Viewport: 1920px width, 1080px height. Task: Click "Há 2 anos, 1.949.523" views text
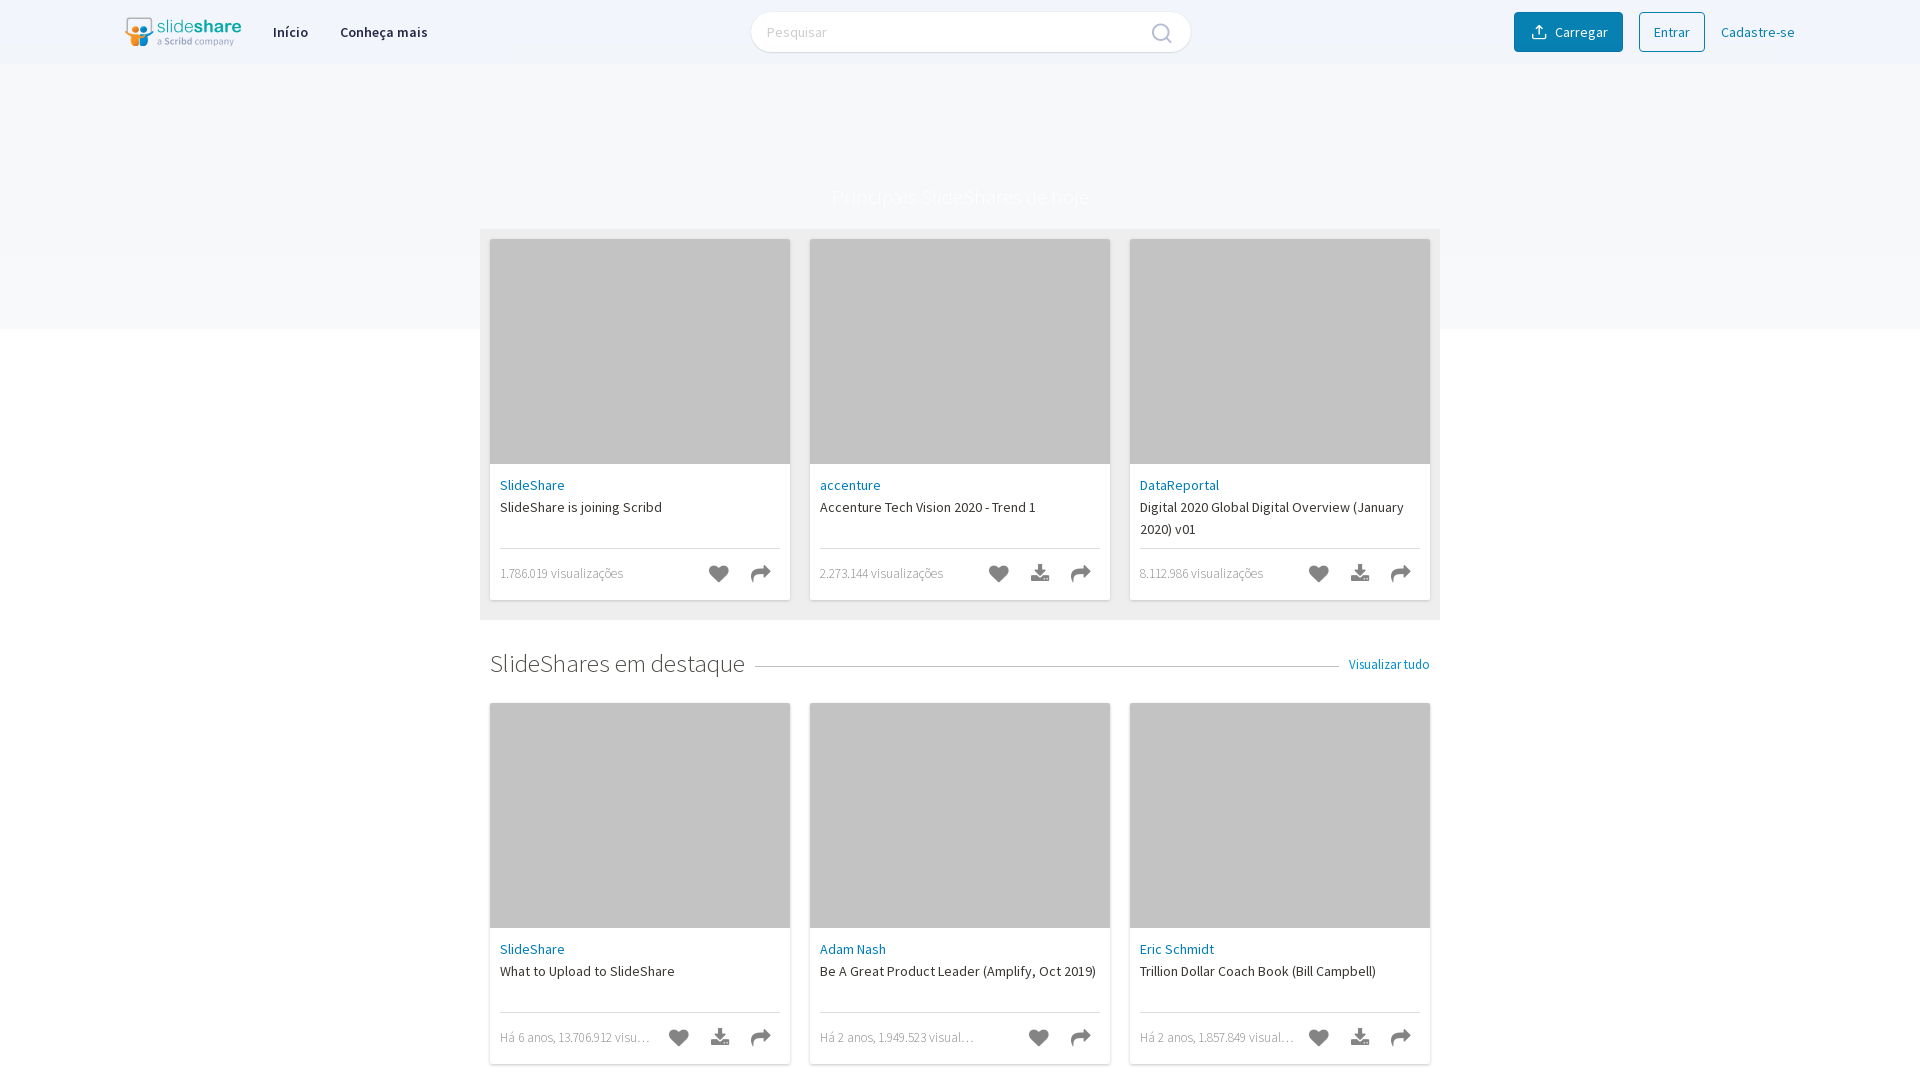pyautogui.click(x=897, y=1037)
